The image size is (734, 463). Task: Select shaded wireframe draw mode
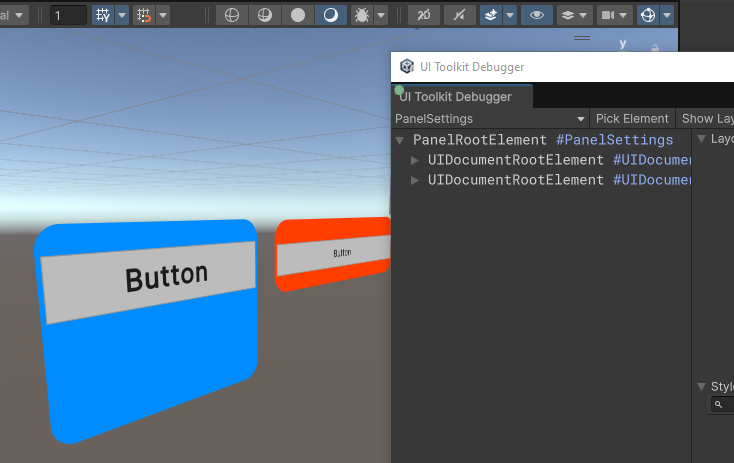(x=264, y=15)
